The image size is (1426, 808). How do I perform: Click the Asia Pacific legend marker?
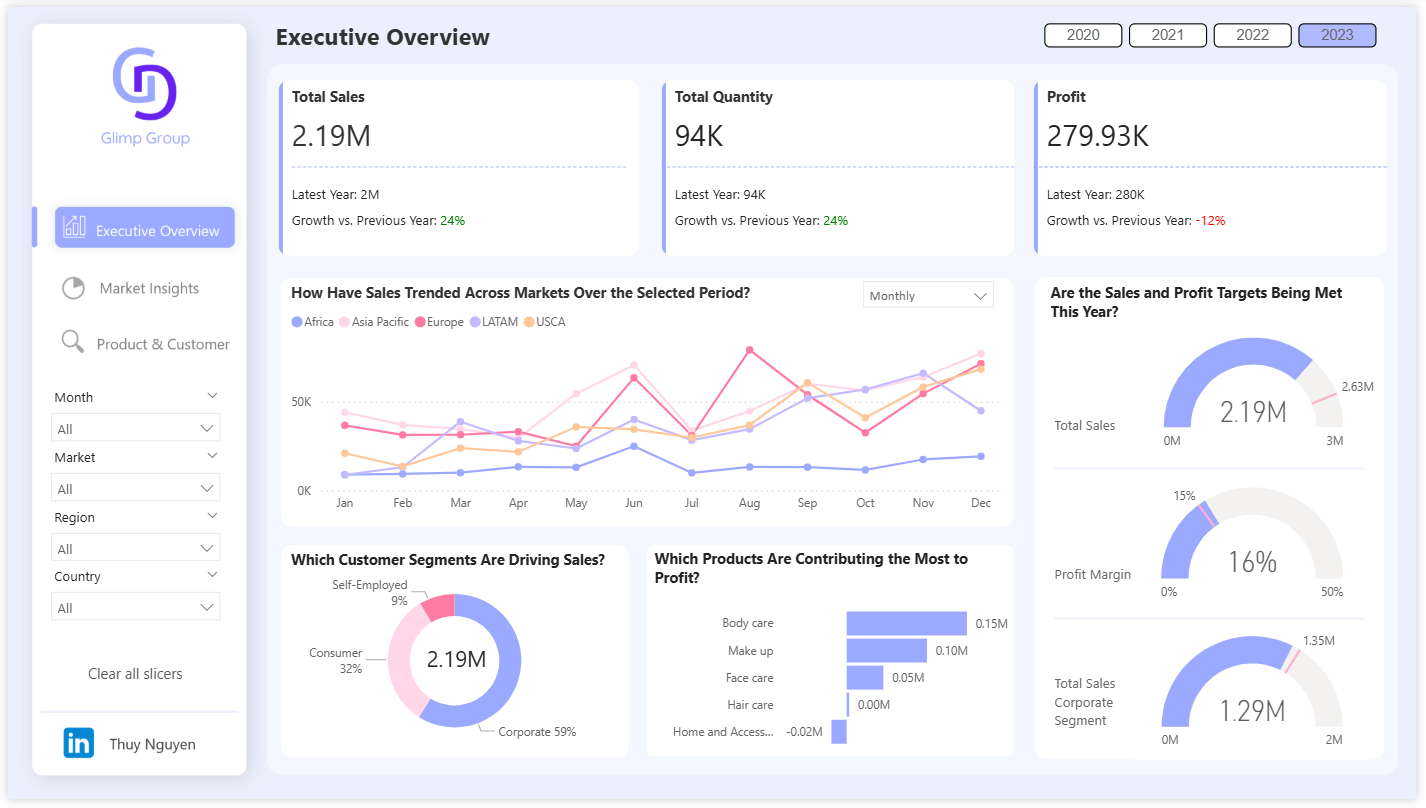coord(344,322)
